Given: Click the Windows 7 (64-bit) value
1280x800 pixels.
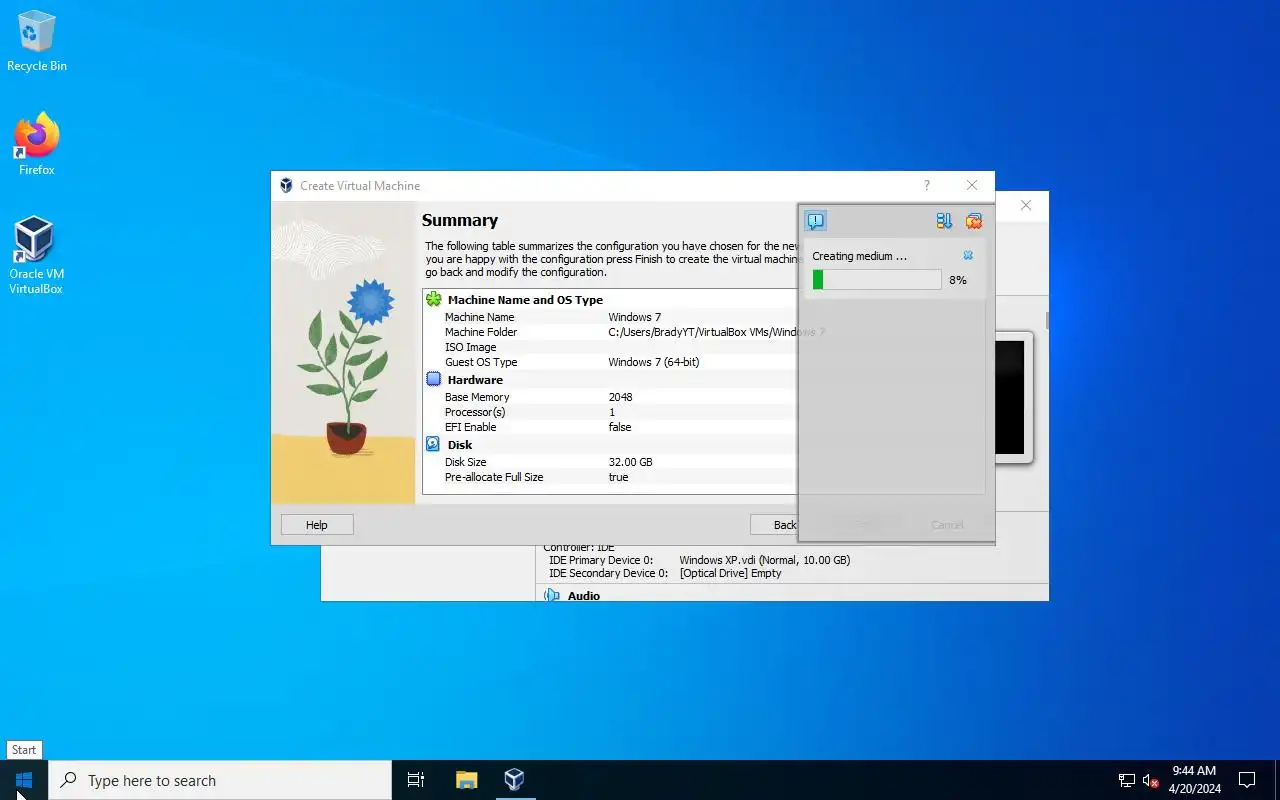Looking at the screenshot, I should point(654,362).
